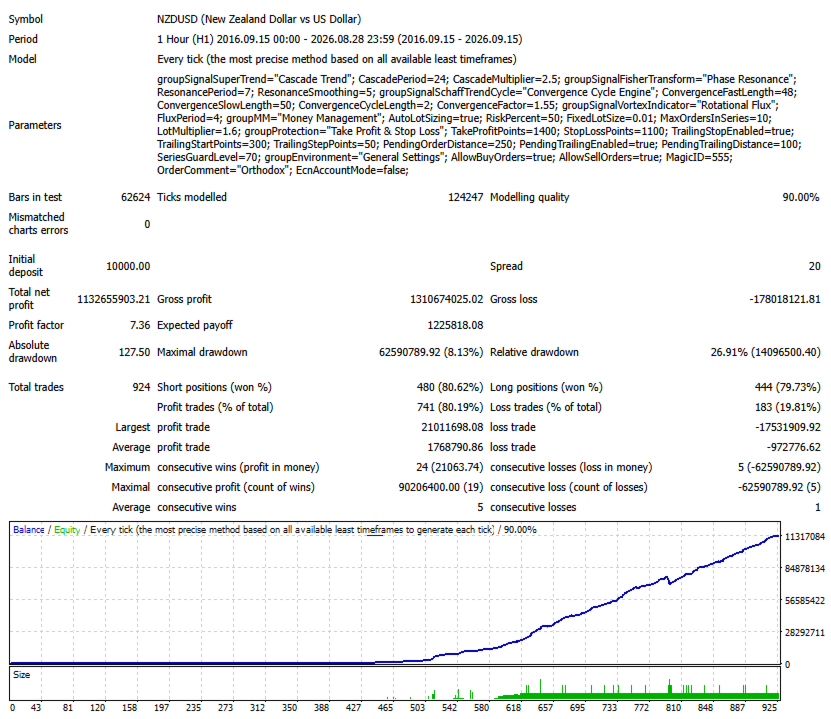831x719 pixels.
Task: Click the dip in the blue balance curve
Action: click(x=669, y=583)
